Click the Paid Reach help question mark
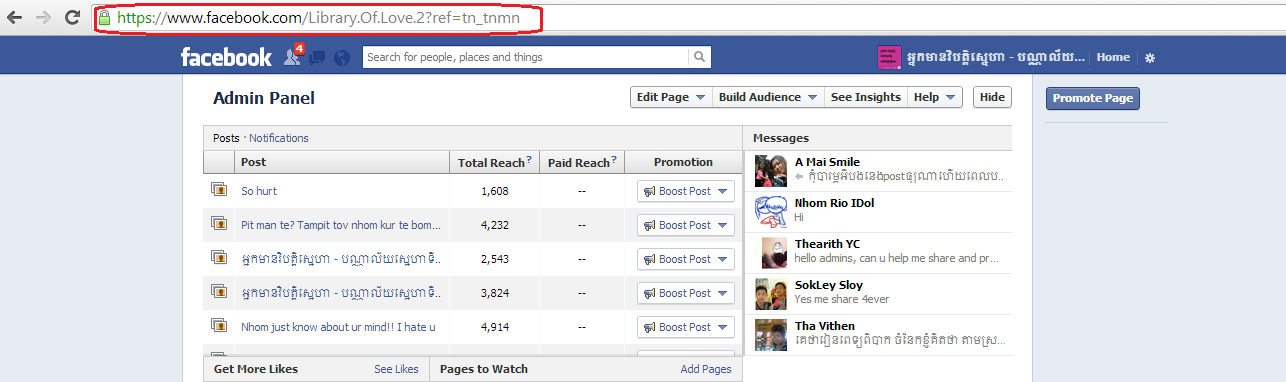The image size is (1286, 382). tap(613, 161)
